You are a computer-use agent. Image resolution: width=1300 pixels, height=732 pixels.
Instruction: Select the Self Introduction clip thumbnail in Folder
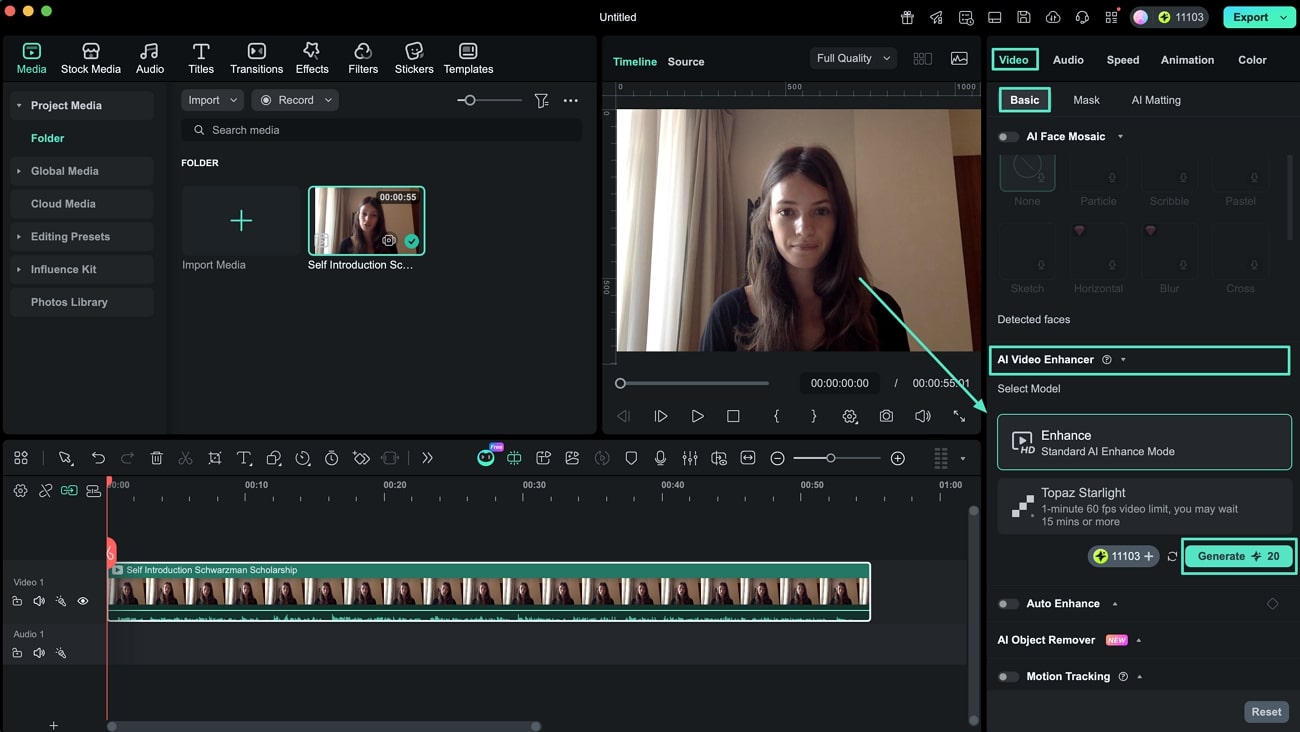point(366,219)
